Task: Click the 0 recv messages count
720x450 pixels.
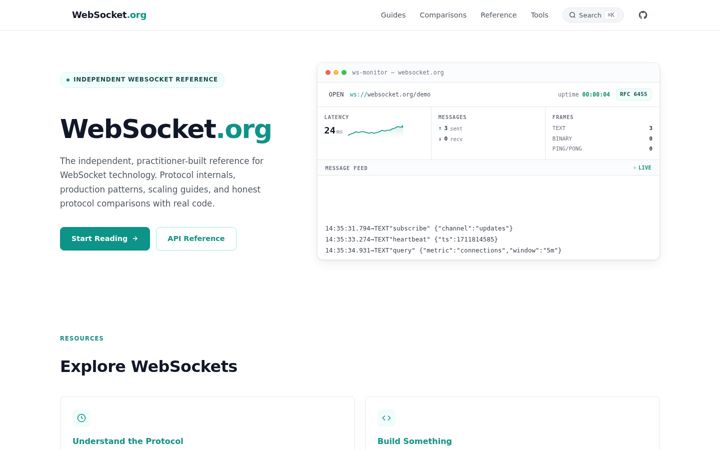Action: [x=450, y=139]
